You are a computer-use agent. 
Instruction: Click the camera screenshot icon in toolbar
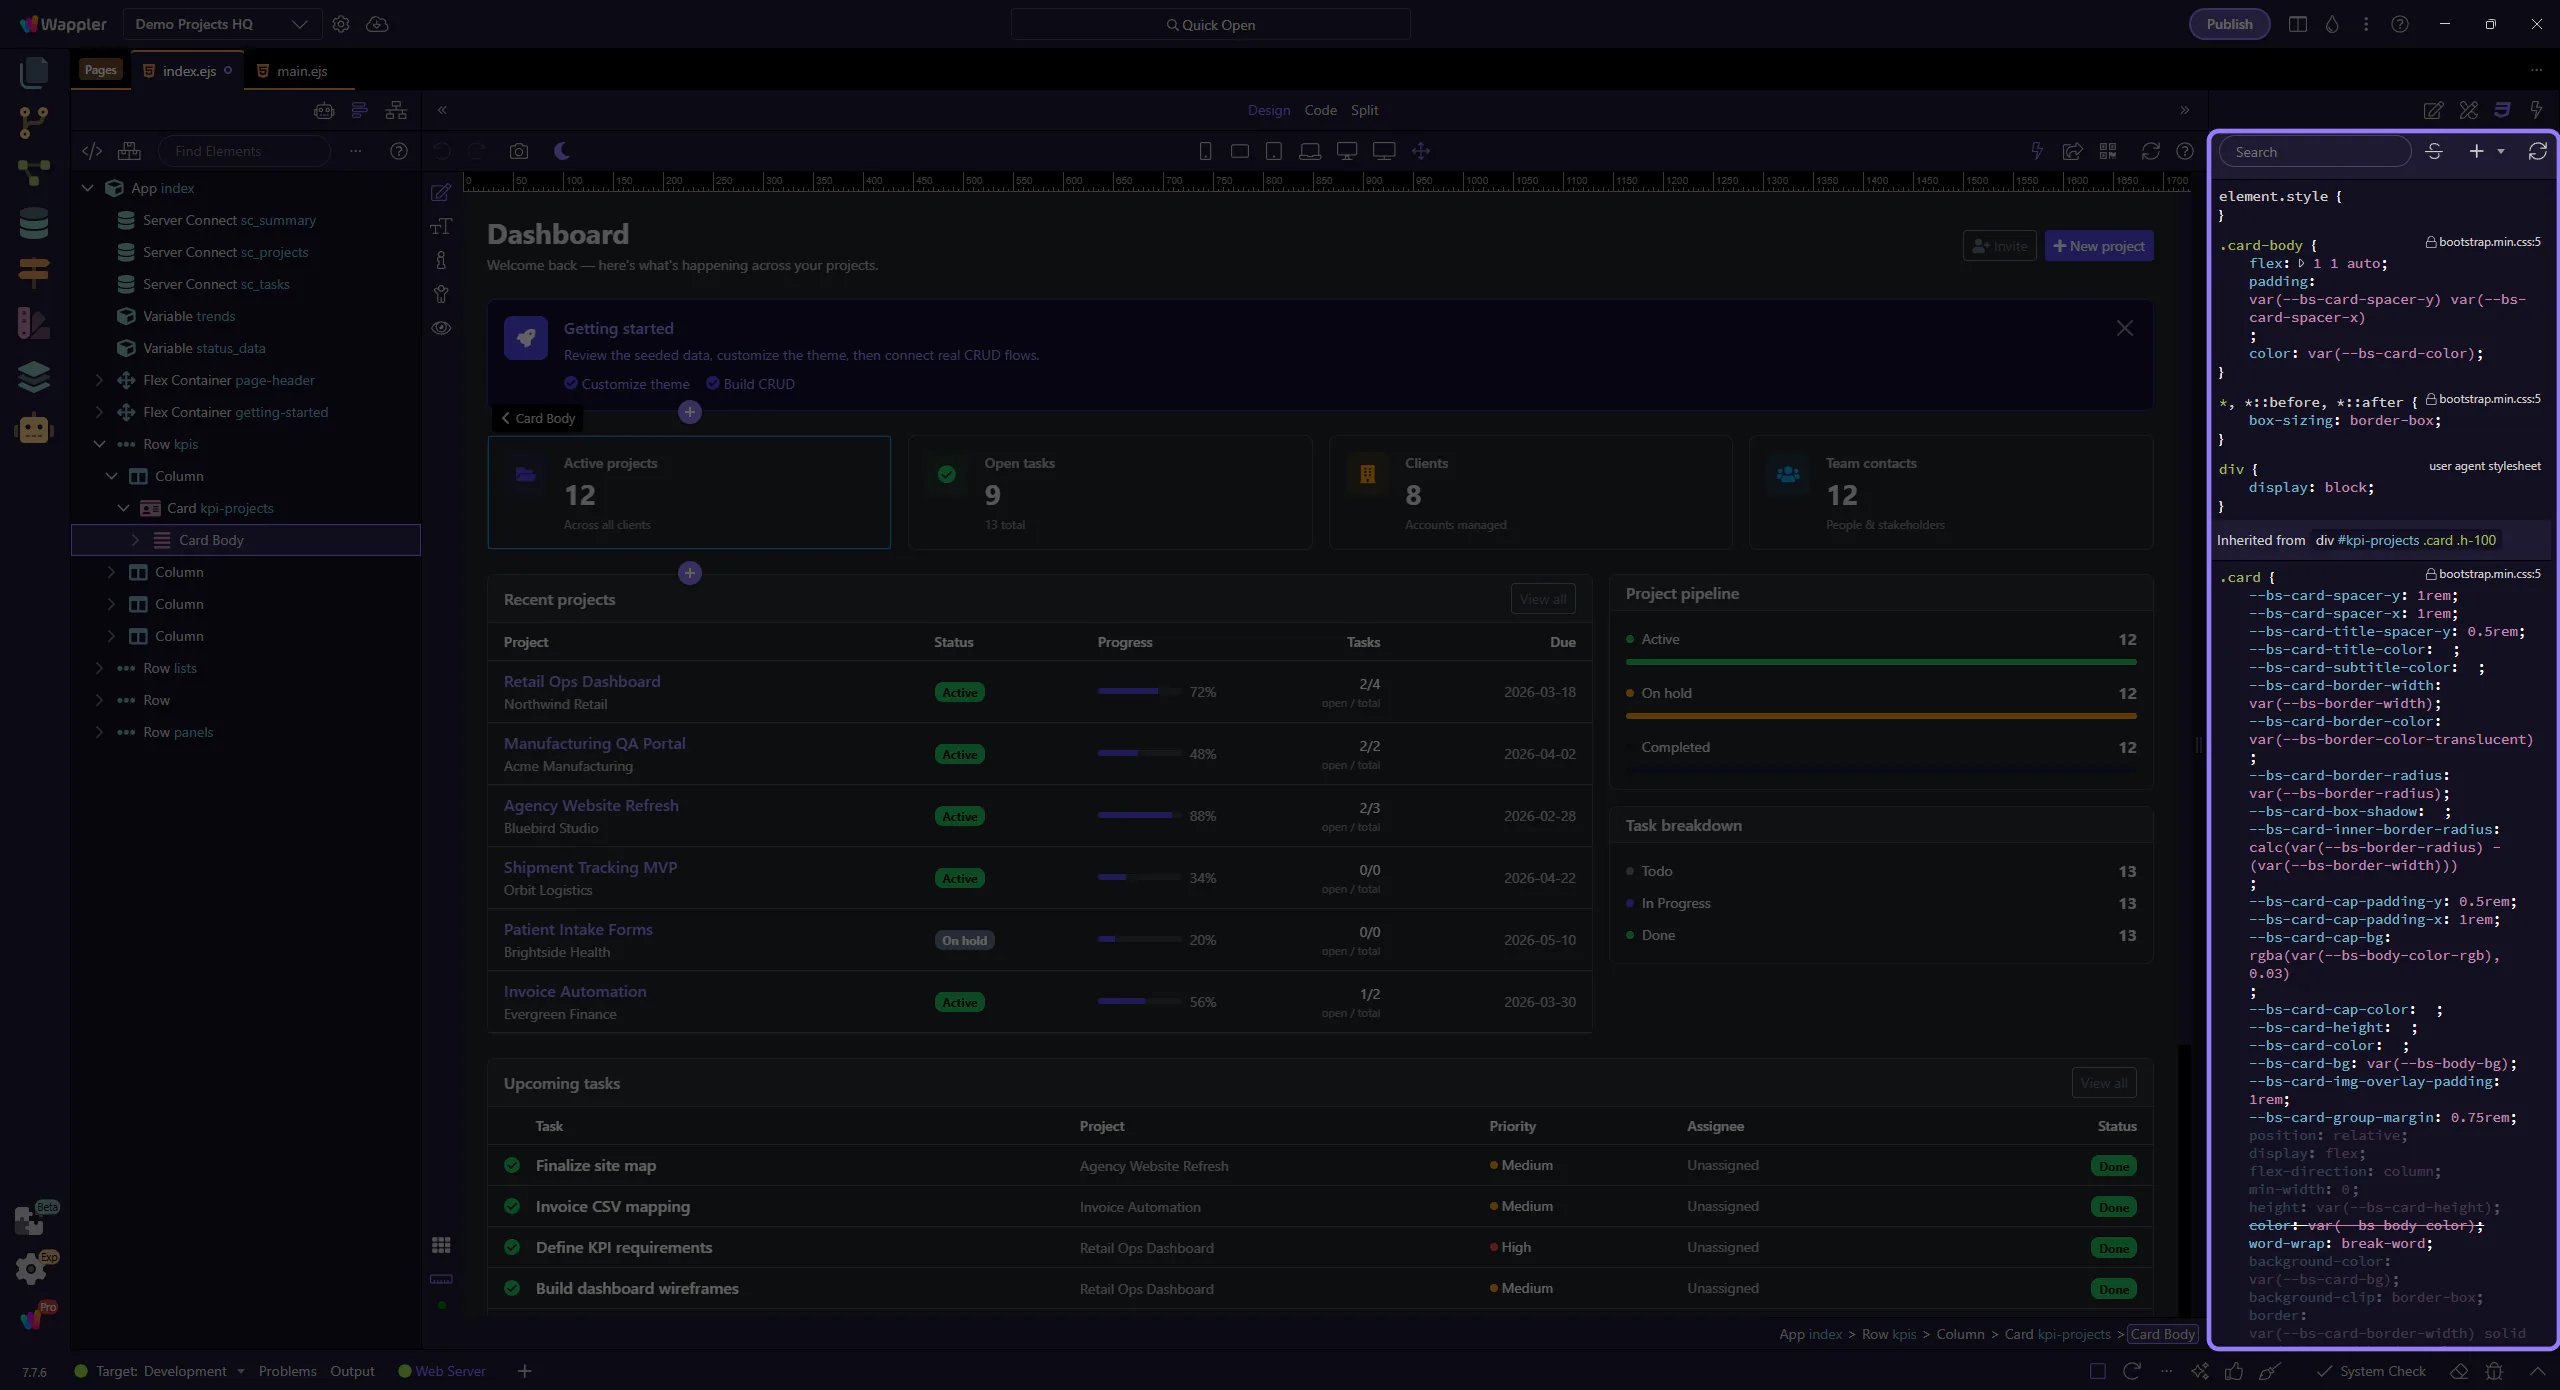[518, 151]
